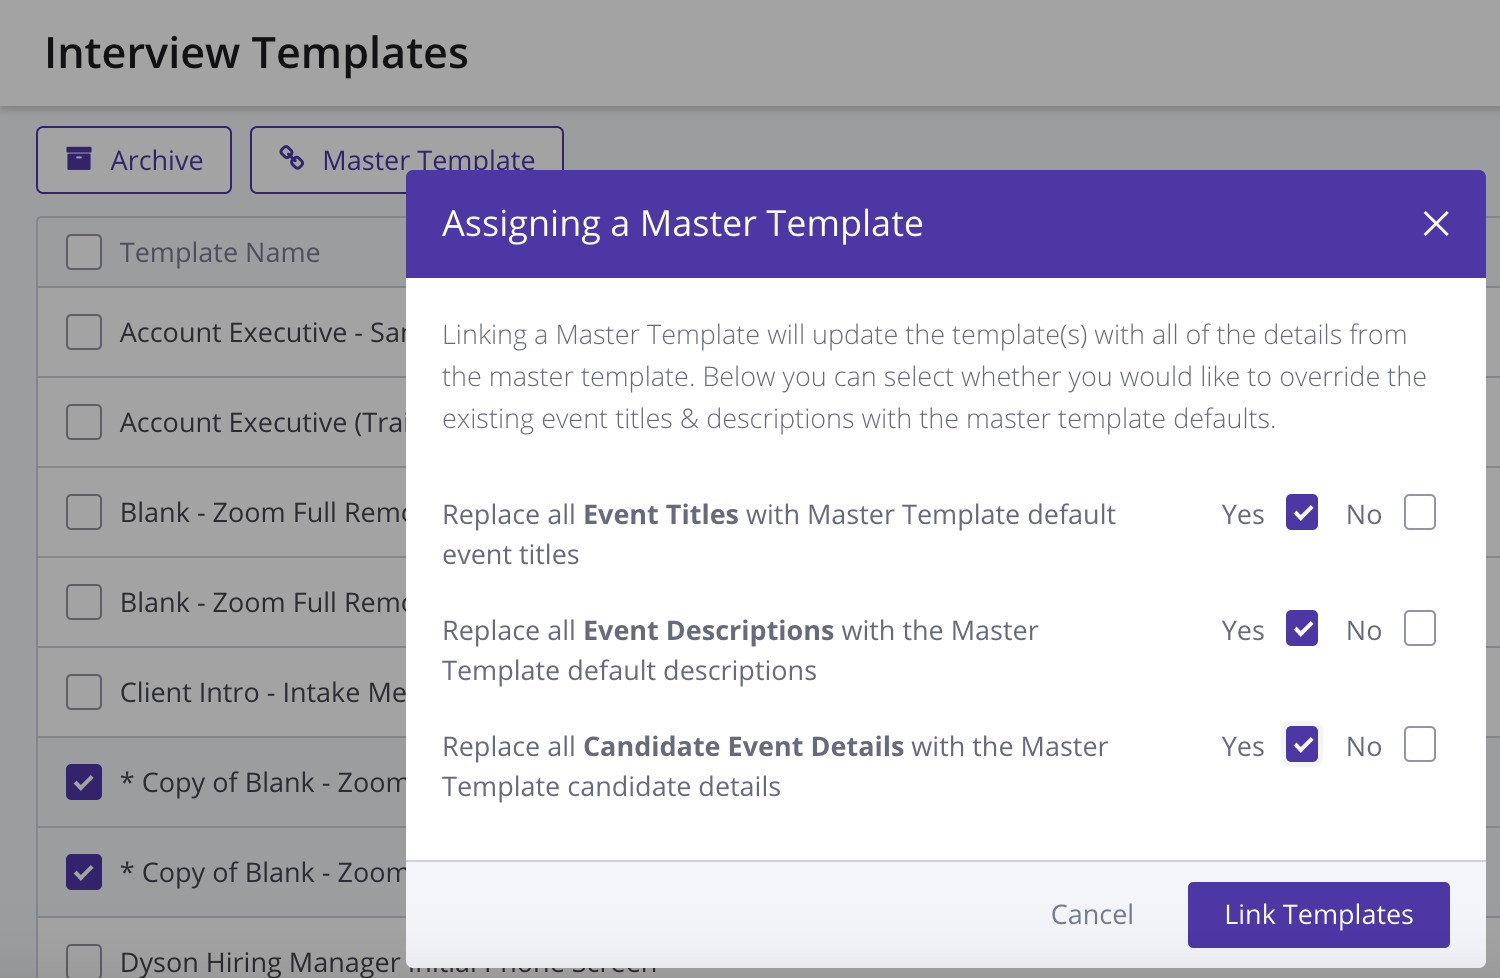The image size is (1500, 978).
Task: Tick the Client Intro - Intake row checkbox
Action: 84,692
